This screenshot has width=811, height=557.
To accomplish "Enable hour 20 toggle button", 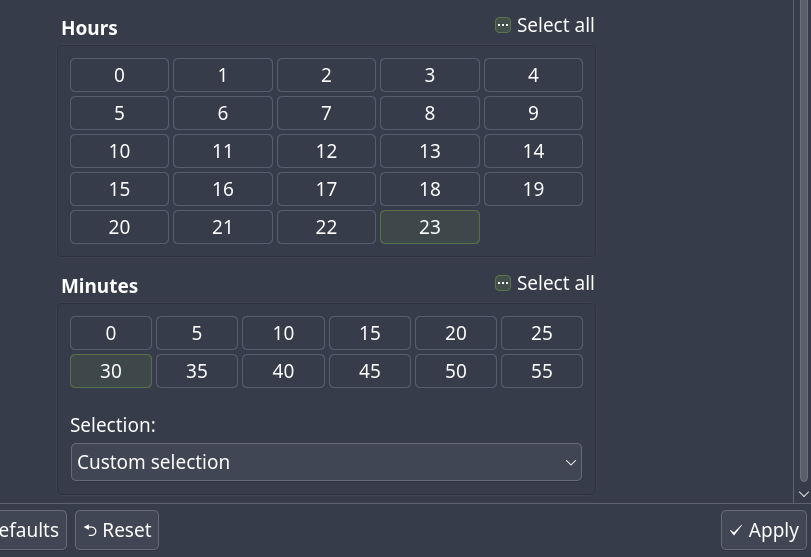I will point(119,227).
